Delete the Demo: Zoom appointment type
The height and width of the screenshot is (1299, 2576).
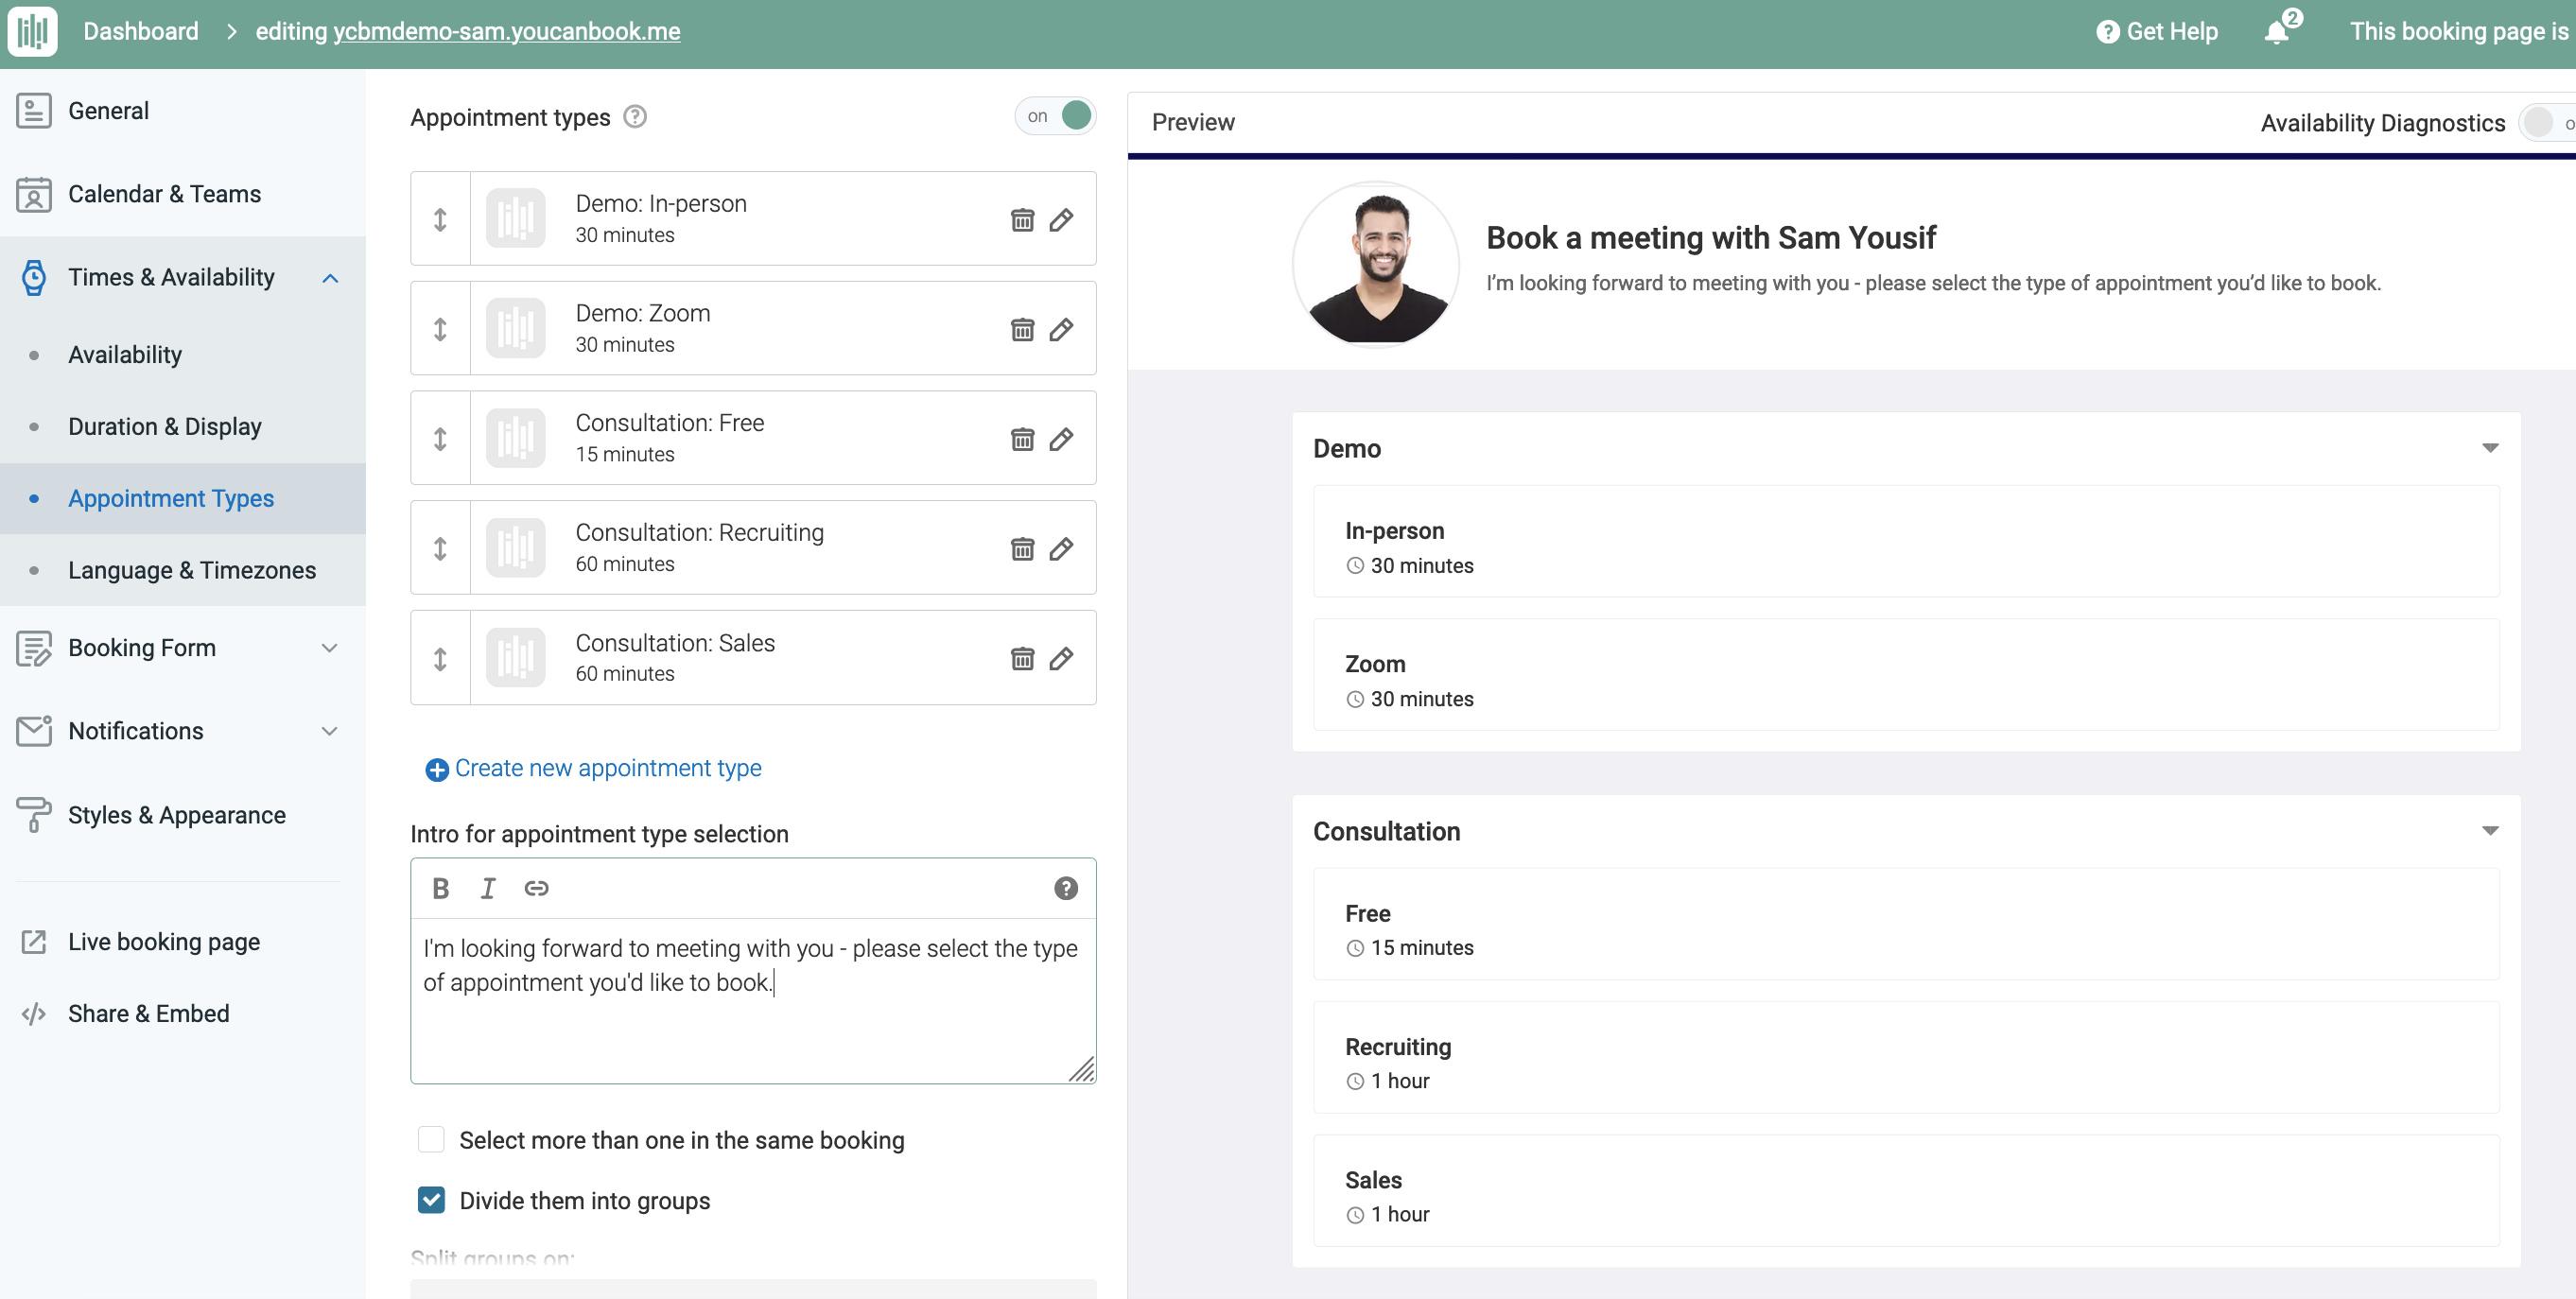click(1022, 330)
